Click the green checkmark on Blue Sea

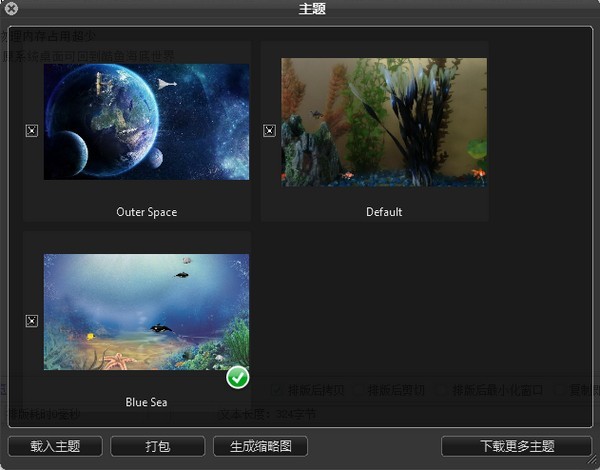coord(238,378)
